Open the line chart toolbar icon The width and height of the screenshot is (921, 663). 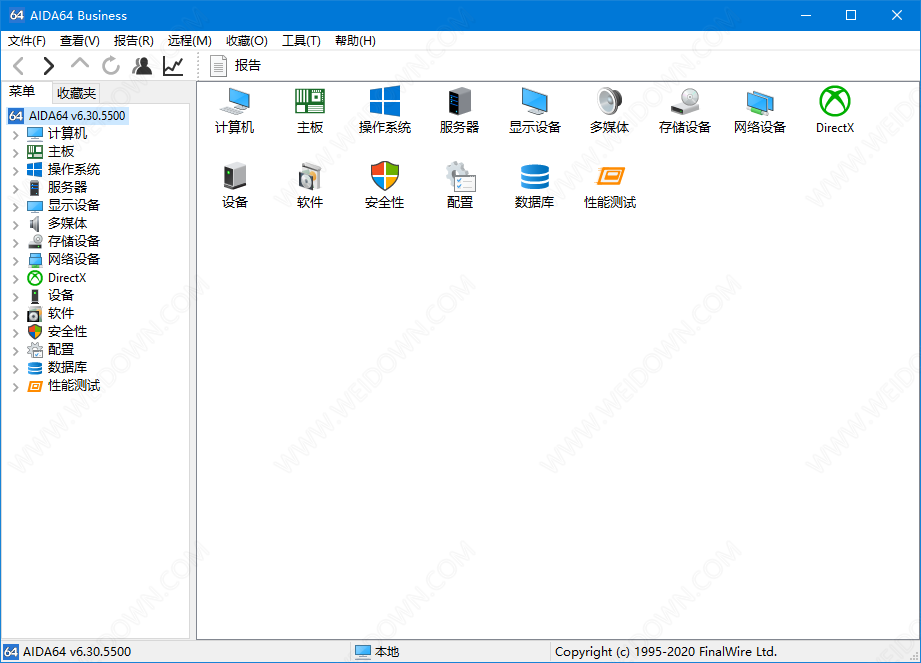173,66
